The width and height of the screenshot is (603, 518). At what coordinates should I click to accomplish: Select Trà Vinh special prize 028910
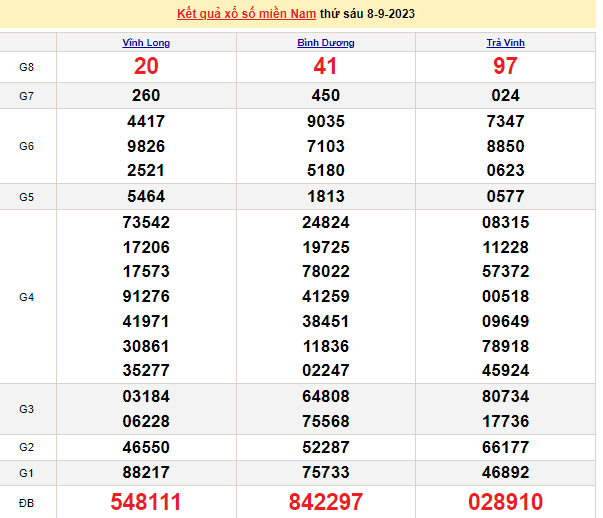[505, 501]
